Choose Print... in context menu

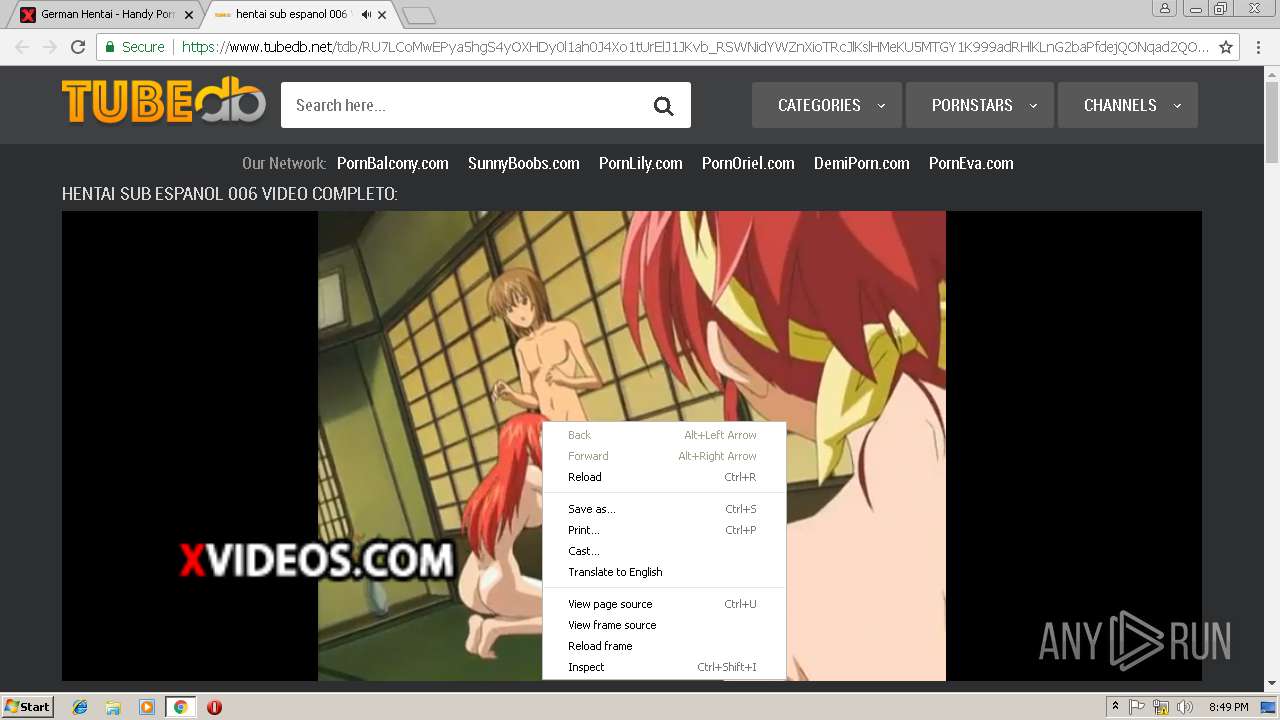[663, 530]
